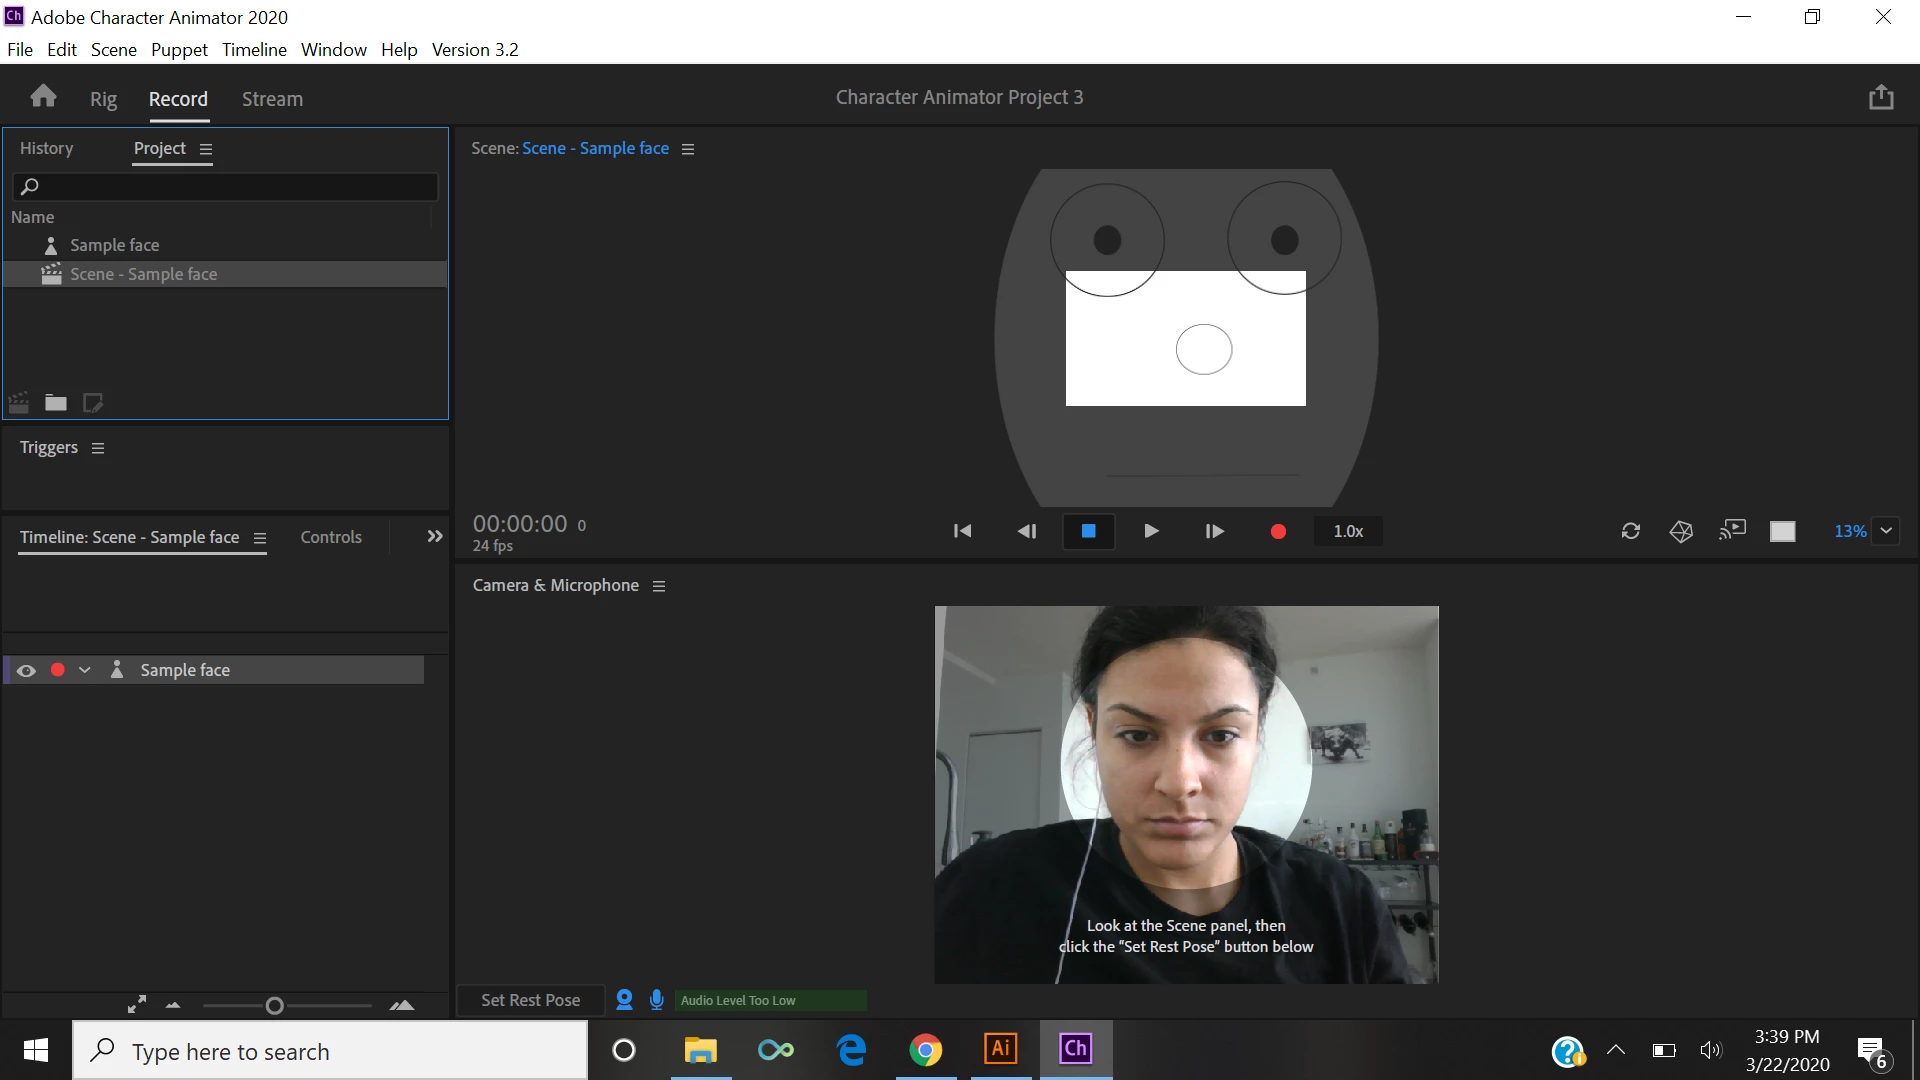
Task: Open the Camera & Microphone panel menu
Action: (x=659, y=587)
